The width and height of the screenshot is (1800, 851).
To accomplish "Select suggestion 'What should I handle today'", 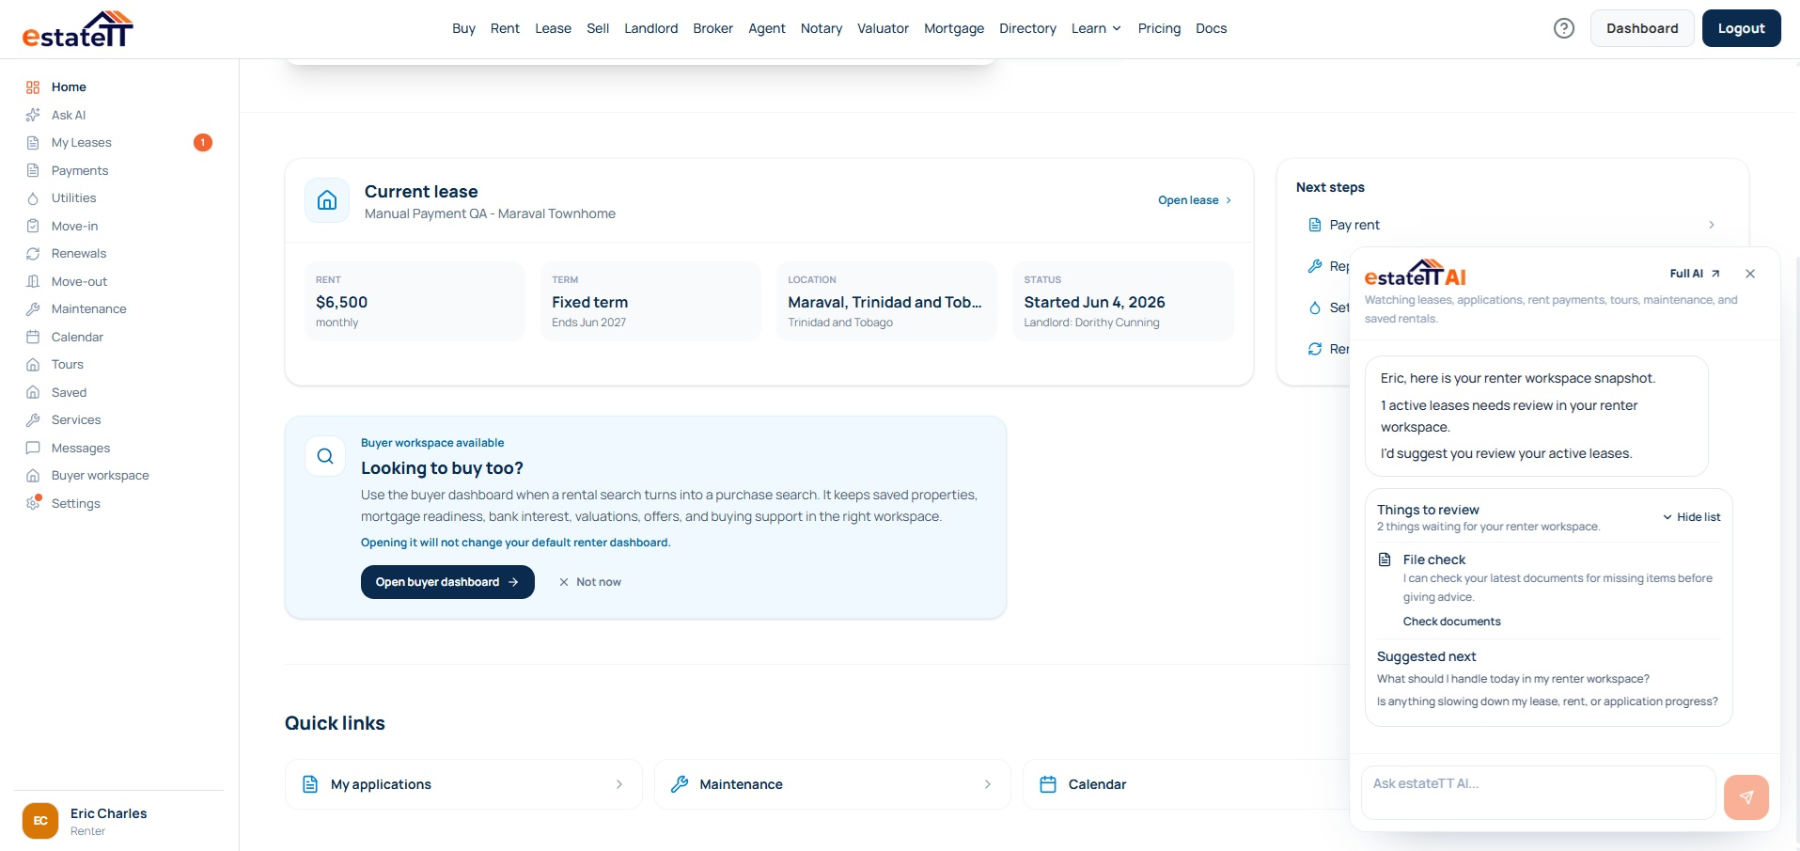I will point(1513,679).
